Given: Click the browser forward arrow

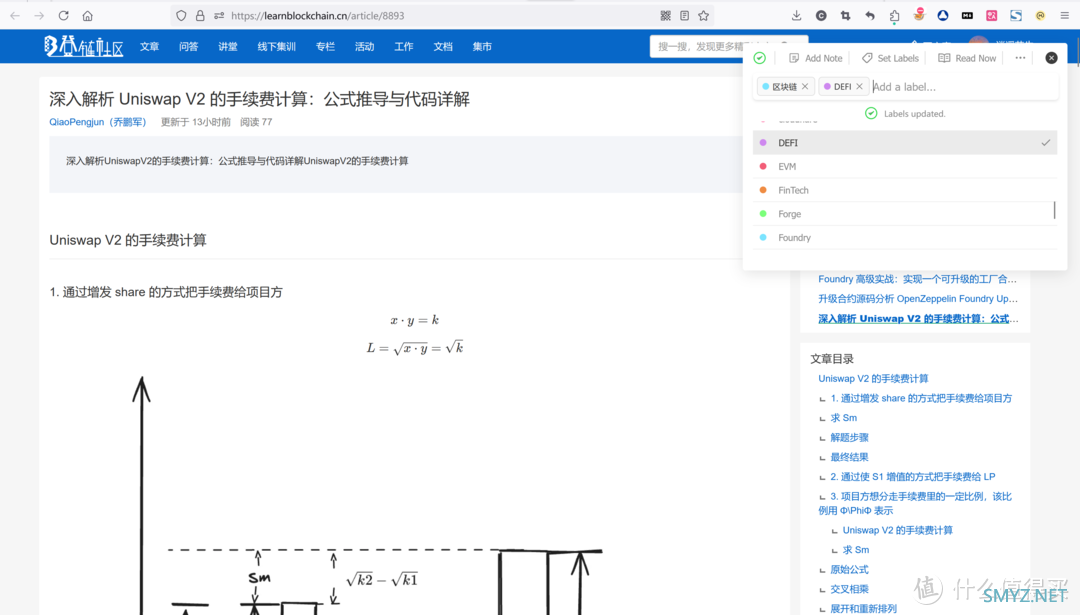Looking at the screenshot, I should click(39, 15).
